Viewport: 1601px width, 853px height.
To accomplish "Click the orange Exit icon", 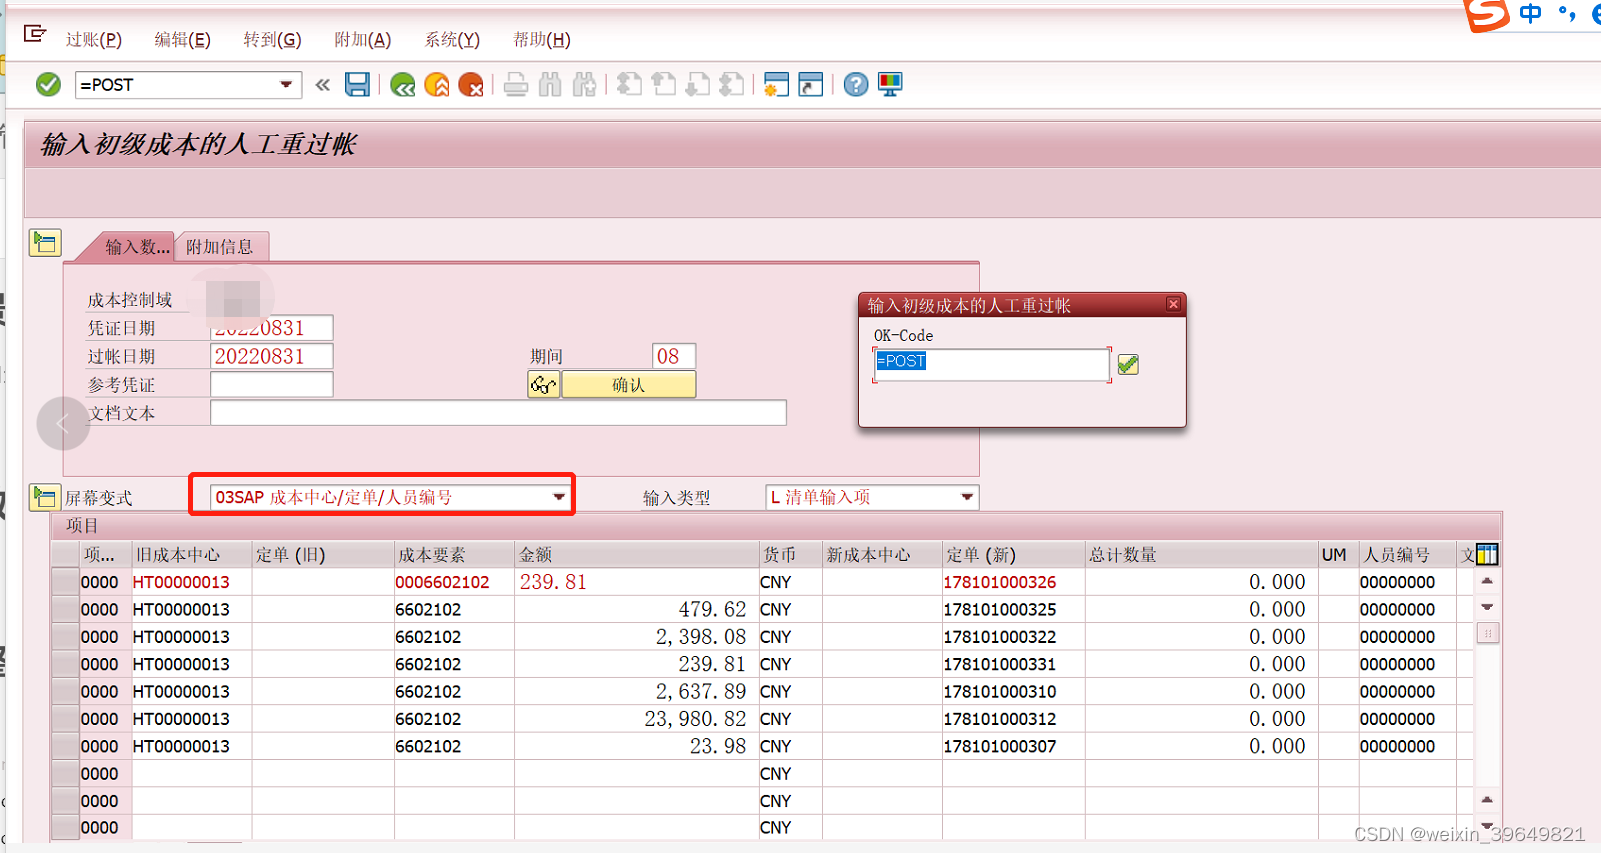I will coord(437,85).
